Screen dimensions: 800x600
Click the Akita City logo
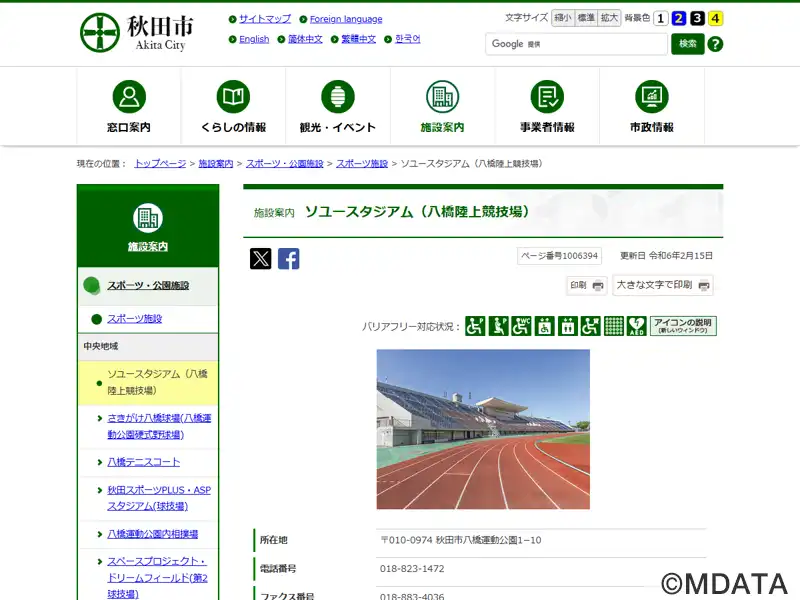pyautogui.click(x=137, y=32)
